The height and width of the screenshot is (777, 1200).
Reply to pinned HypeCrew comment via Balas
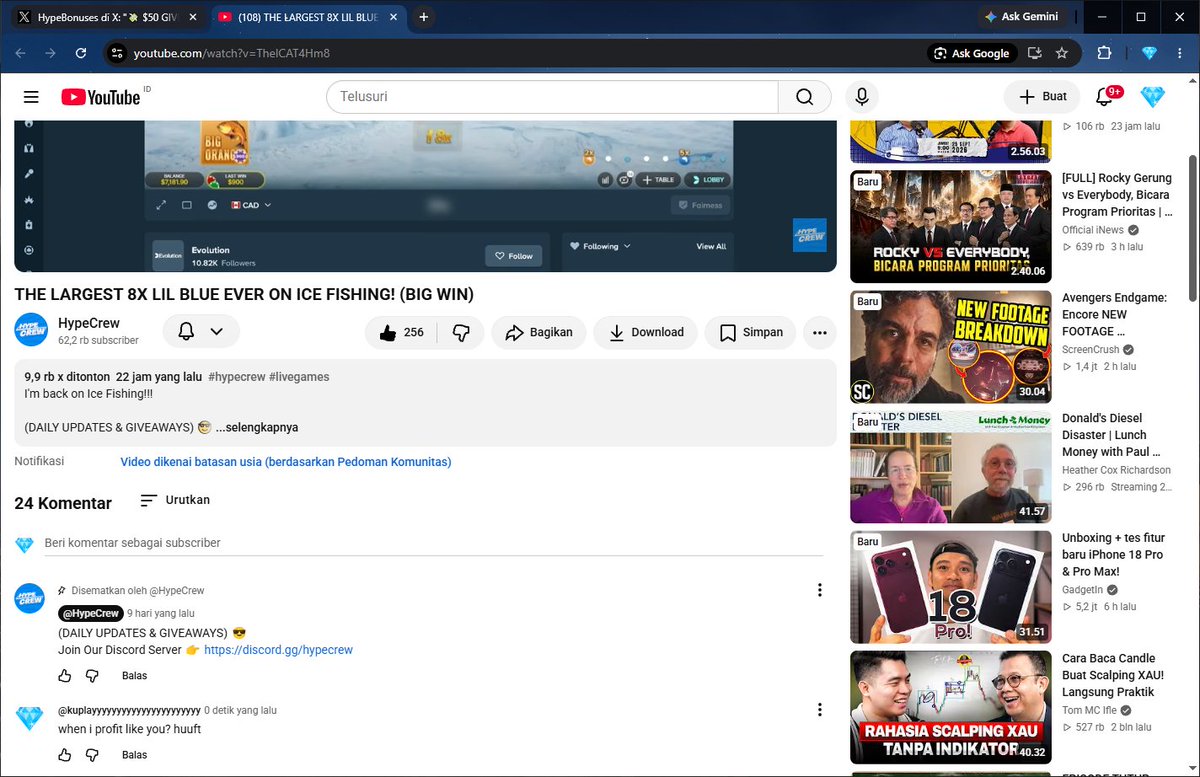pyautogui.click(x=134, y=676)
